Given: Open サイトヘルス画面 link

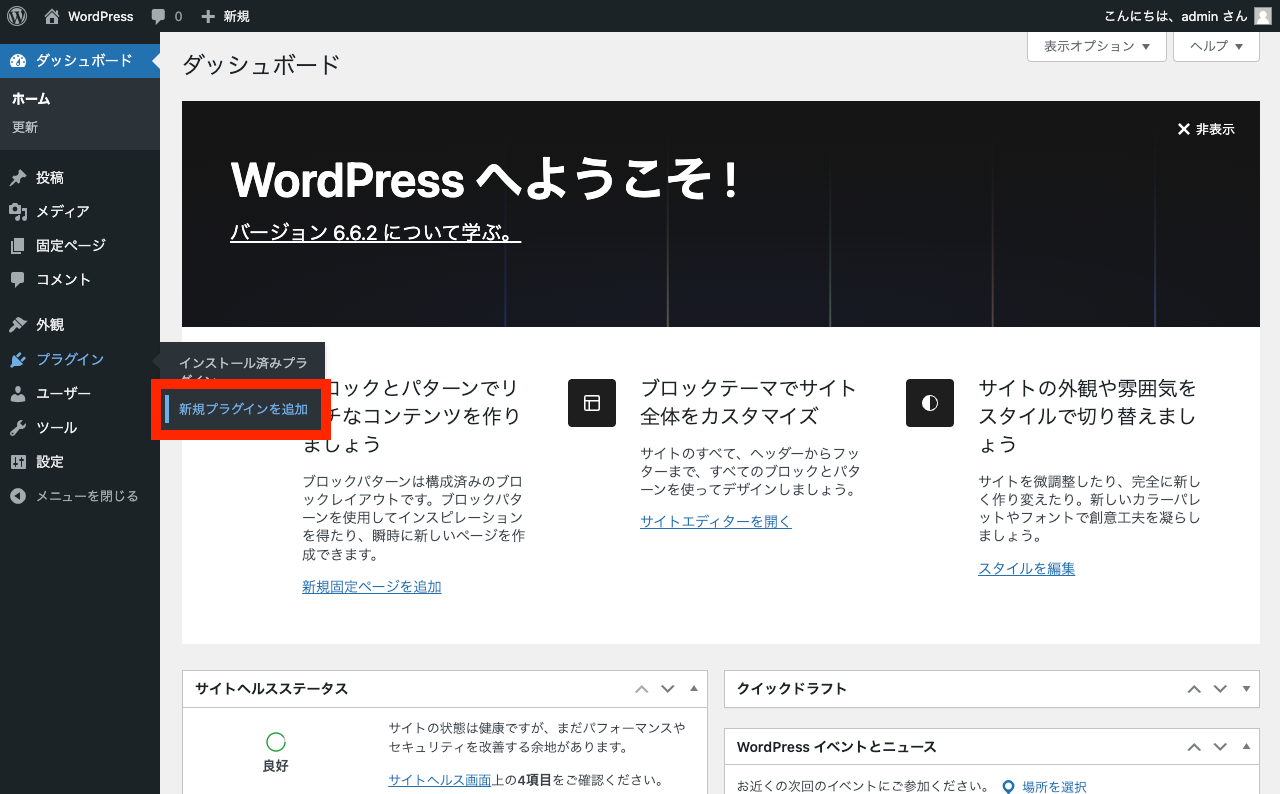Looking at the screenshot, I should [440, 781].
